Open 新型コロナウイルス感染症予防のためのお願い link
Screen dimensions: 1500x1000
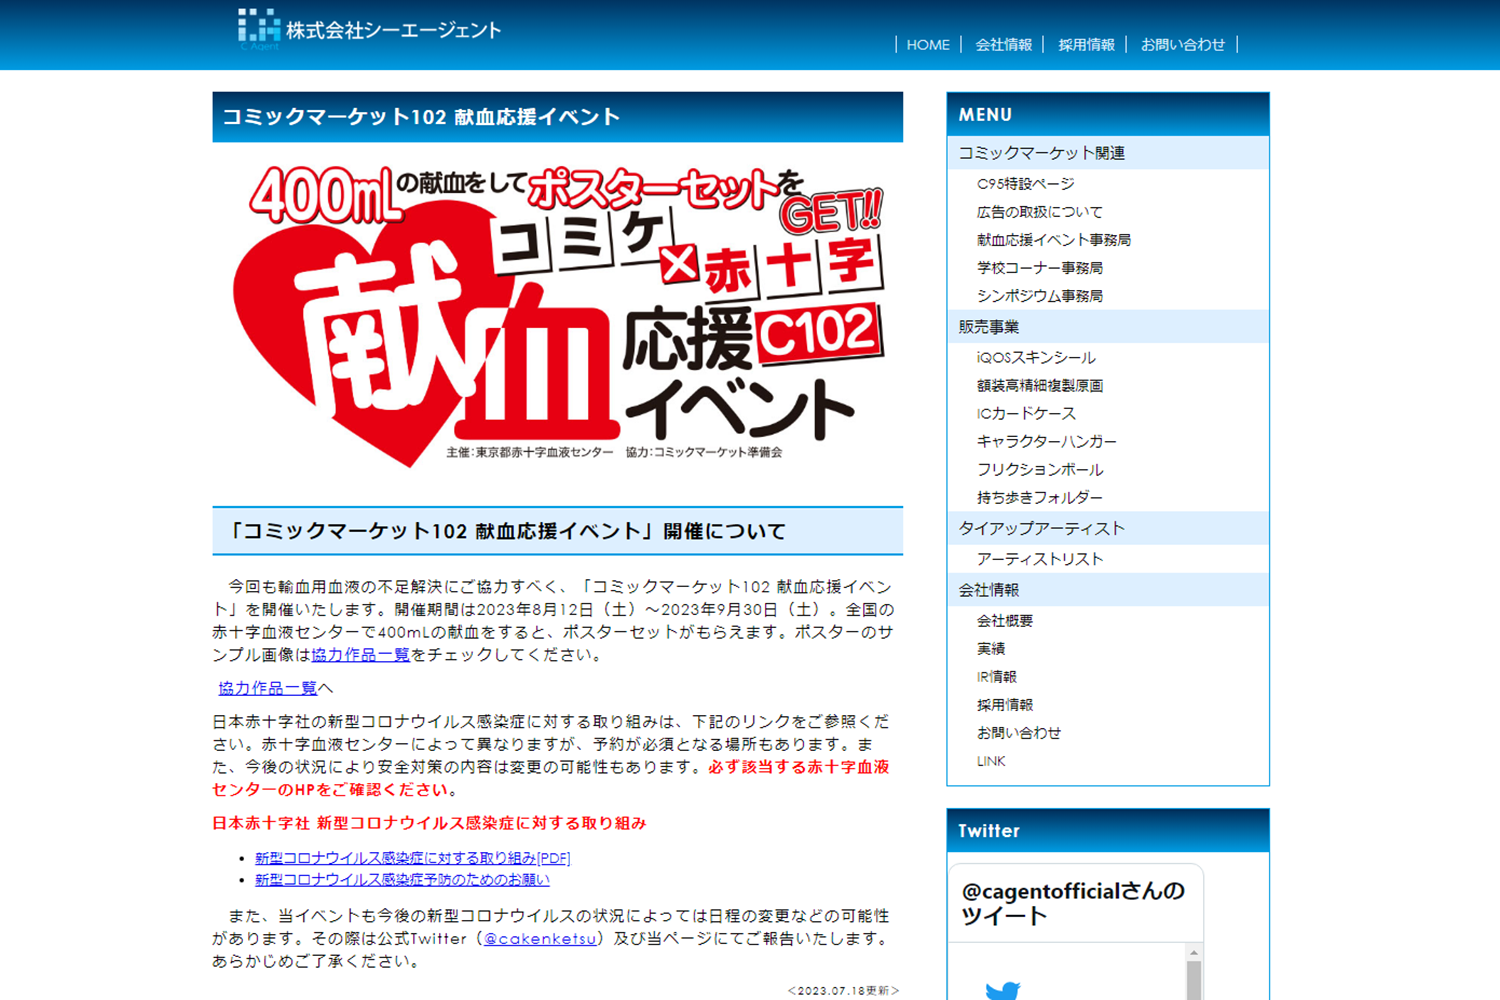[402, 880]
